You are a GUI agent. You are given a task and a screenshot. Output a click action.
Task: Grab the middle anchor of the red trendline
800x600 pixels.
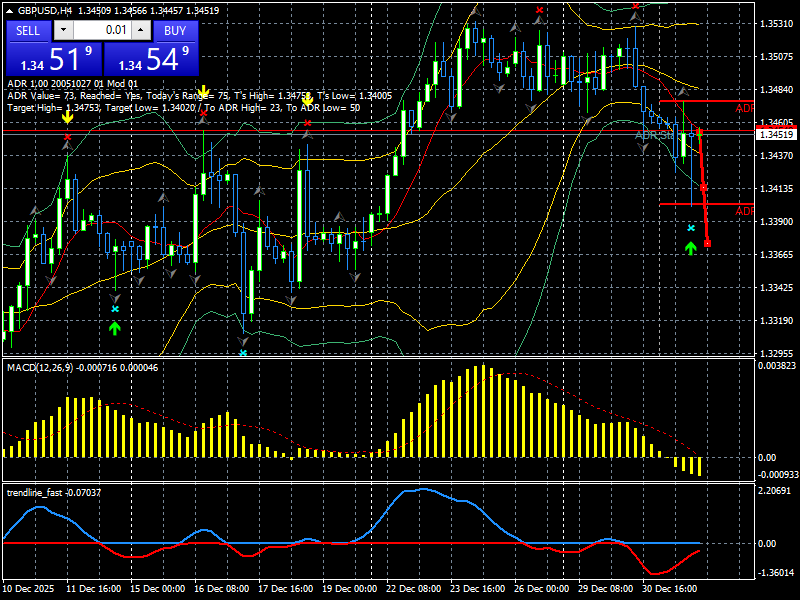[704, 188]
